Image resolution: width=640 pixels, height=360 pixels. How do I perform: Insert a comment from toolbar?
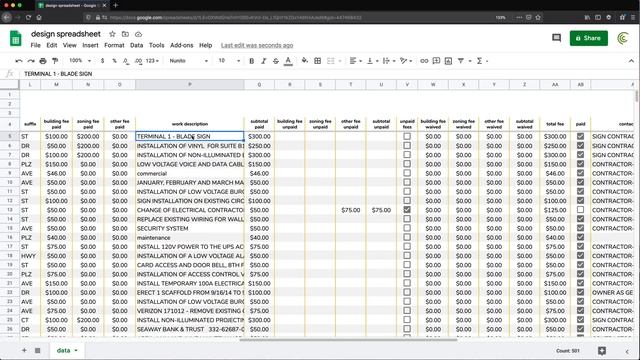pos(436,61)
